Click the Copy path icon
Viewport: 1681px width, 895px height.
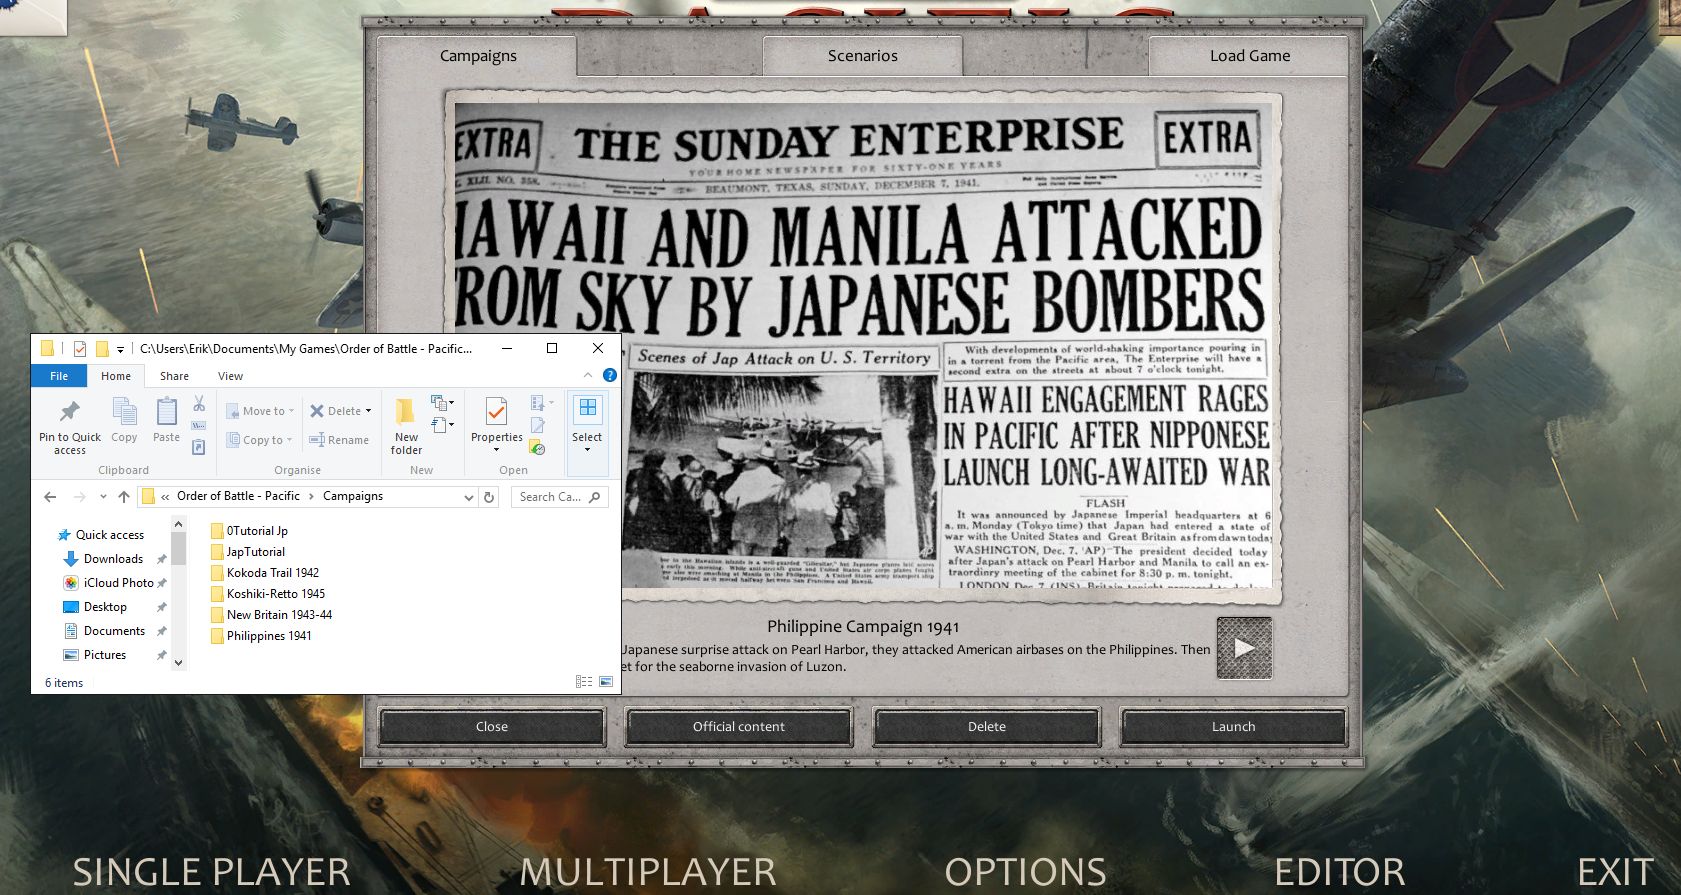[x=199, y=426]
